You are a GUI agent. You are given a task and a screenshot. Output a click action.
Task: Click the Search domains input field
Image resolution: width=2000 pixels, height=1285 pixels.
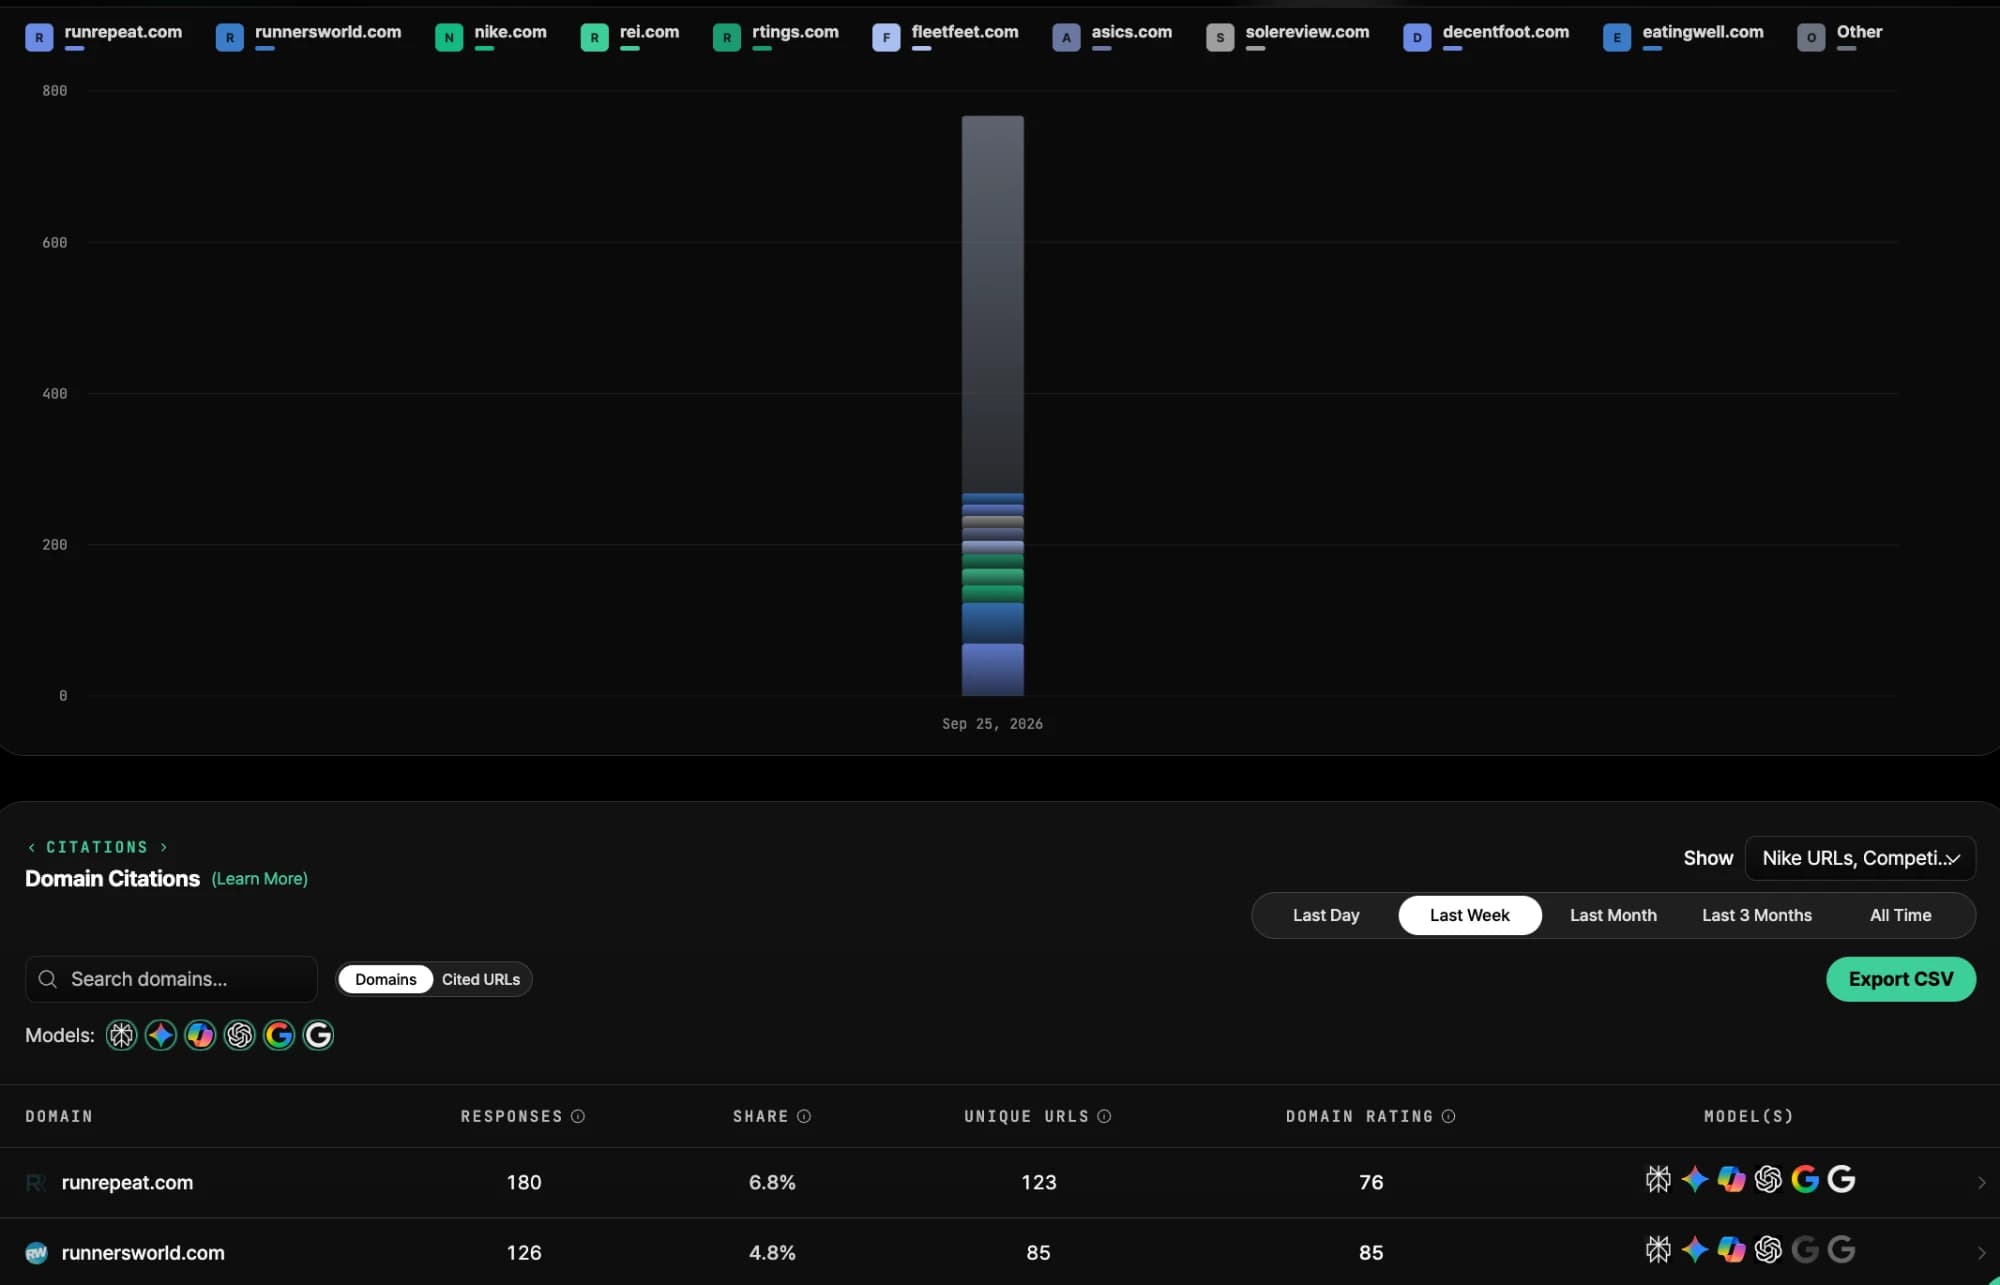171,979
